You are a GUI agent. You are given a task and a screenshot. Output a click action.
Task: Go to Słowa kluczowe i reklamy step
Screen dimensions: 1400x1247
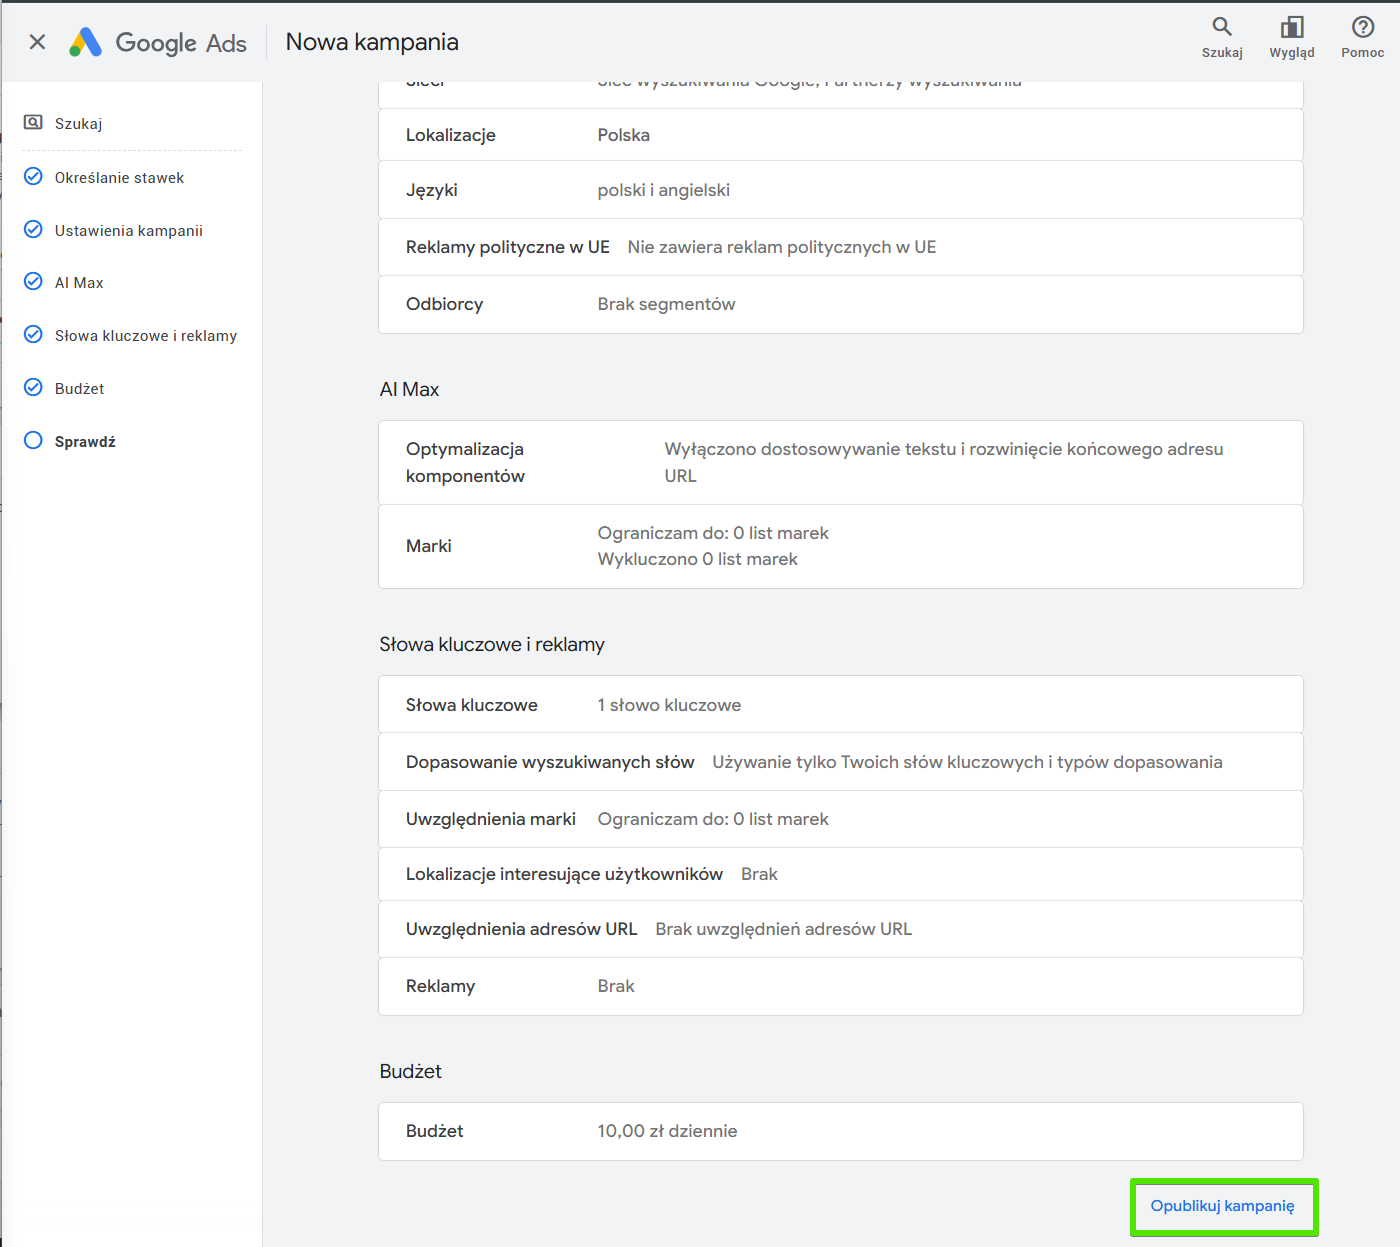pos(145,336)
